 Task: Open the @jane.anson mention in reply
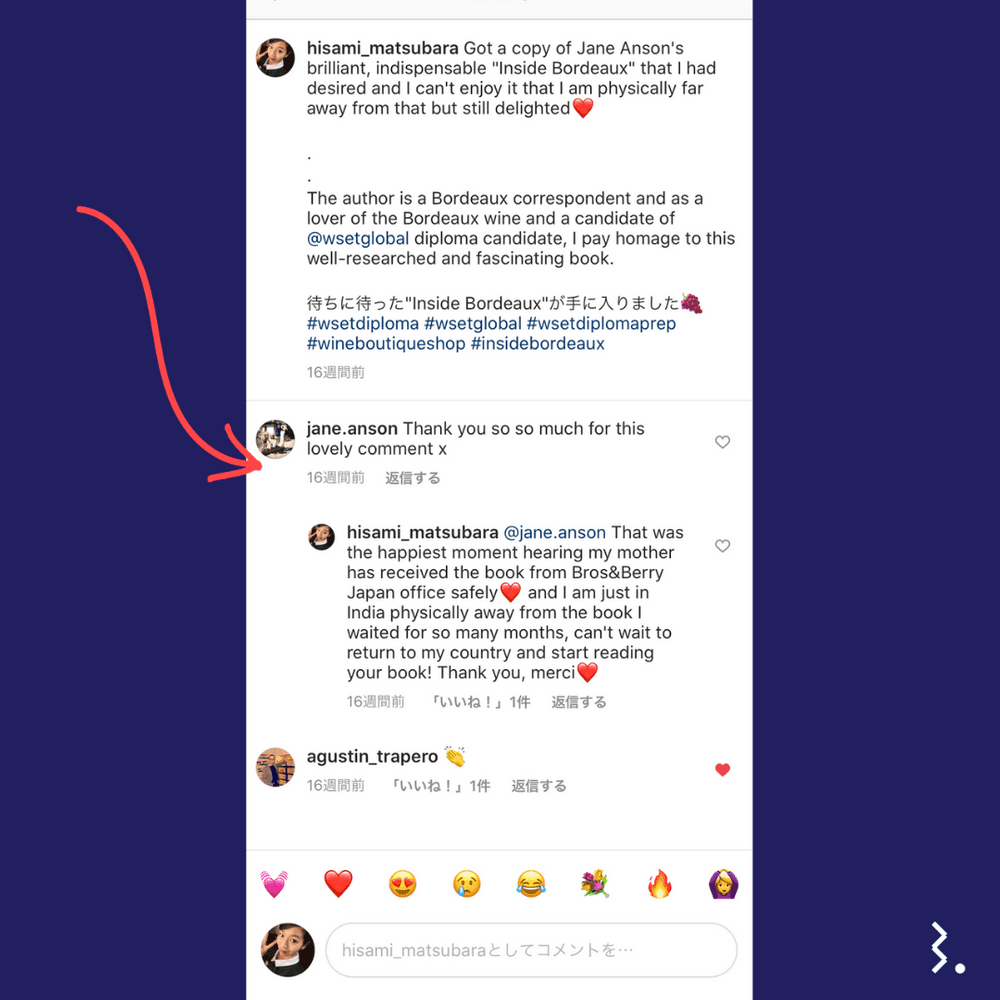coord(555,533)
